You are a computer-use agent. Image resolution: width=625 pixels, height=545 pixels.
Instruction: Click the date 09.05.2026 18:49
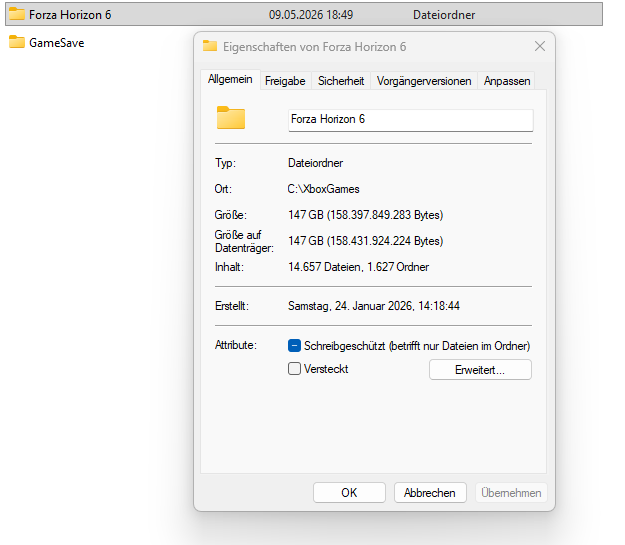[311, 15]
